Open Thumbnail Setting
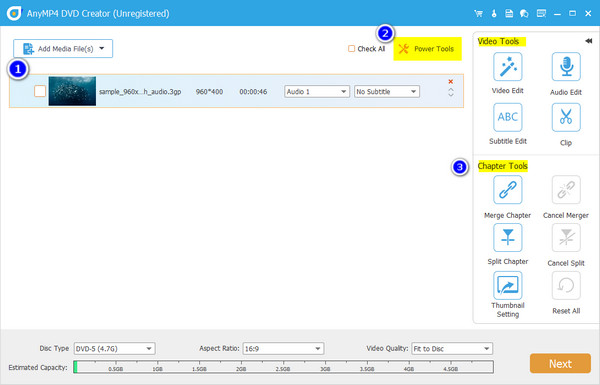Viewport: 600px width, 385px height. [507, 285]
